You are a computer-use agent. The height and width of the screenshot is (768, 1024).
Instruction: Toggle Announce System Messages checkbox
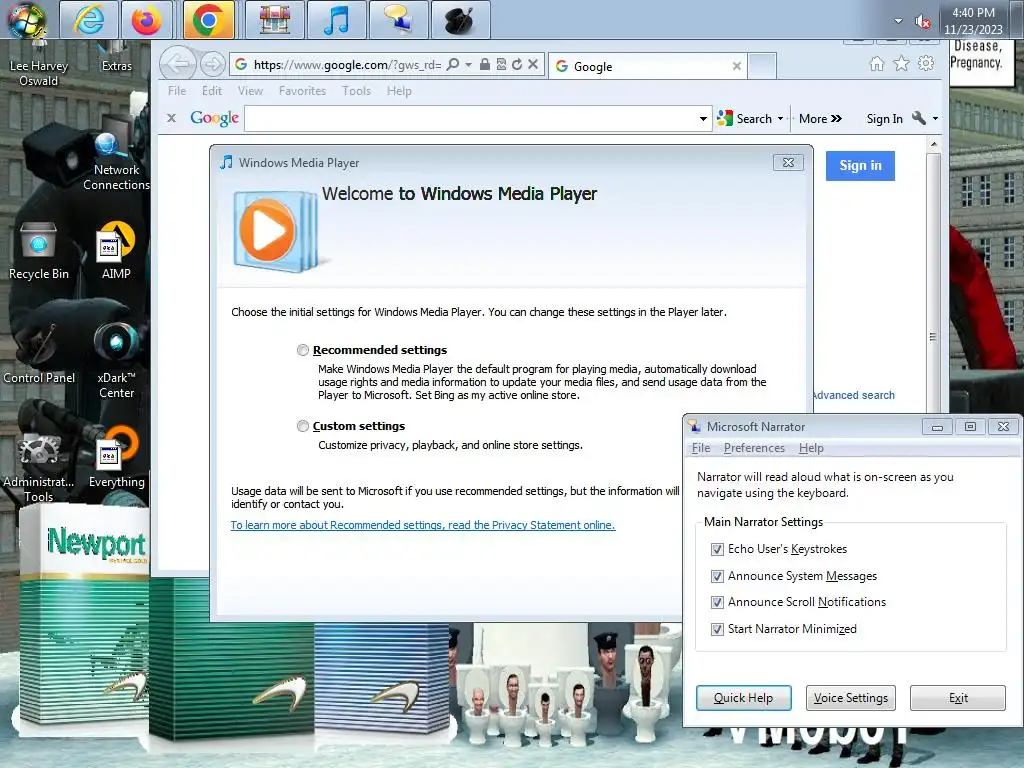click(x=717, y=576)
